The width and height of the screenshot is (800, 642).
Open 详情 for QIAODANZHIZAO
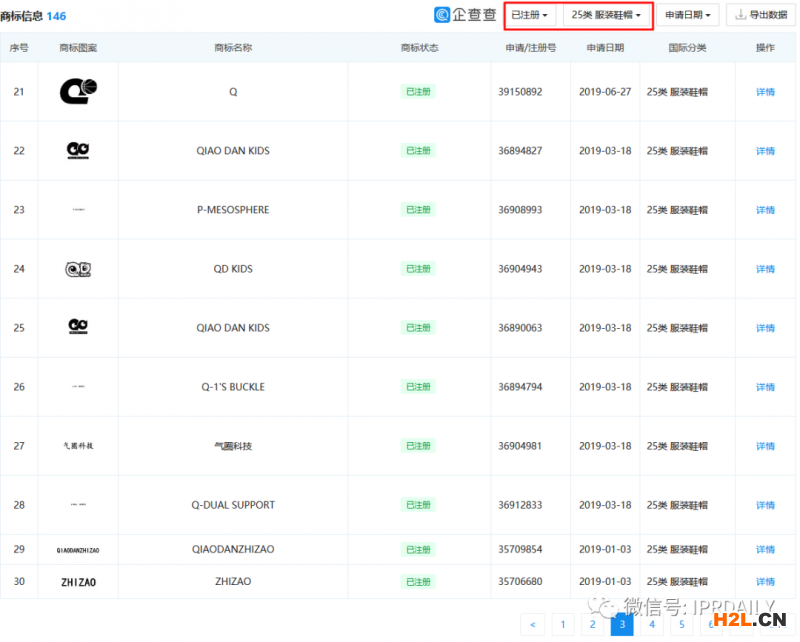(765, 550)
